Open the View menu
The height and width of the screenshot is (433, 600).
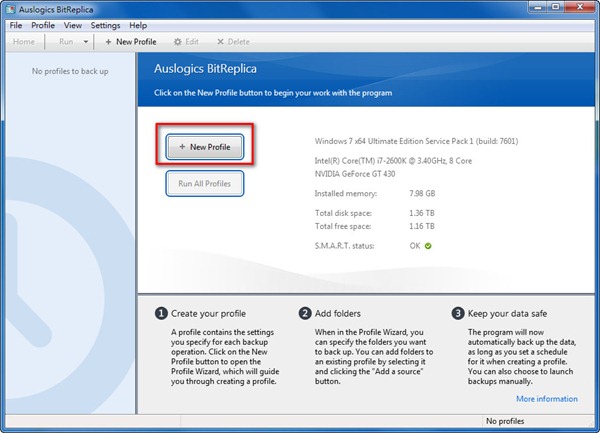tap(73, 25)
